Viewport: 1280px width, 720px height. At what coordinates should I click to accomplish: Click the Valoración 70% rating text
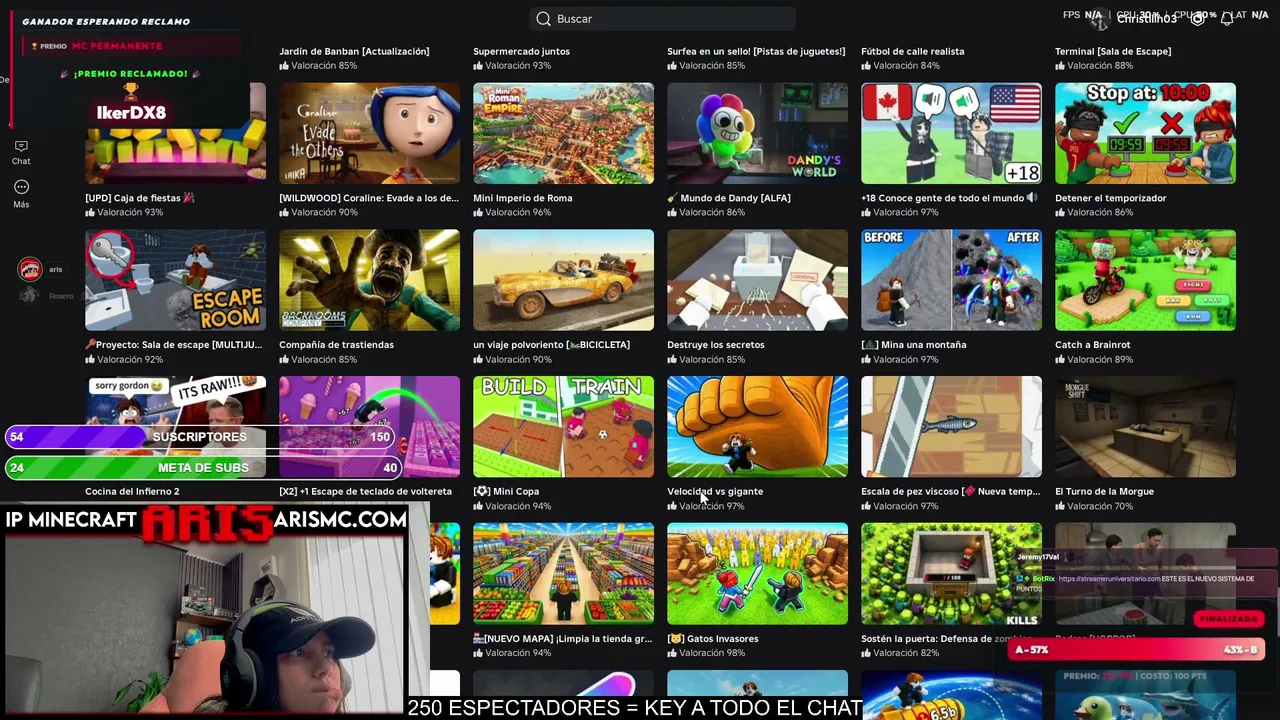[x=1100, y=507]
